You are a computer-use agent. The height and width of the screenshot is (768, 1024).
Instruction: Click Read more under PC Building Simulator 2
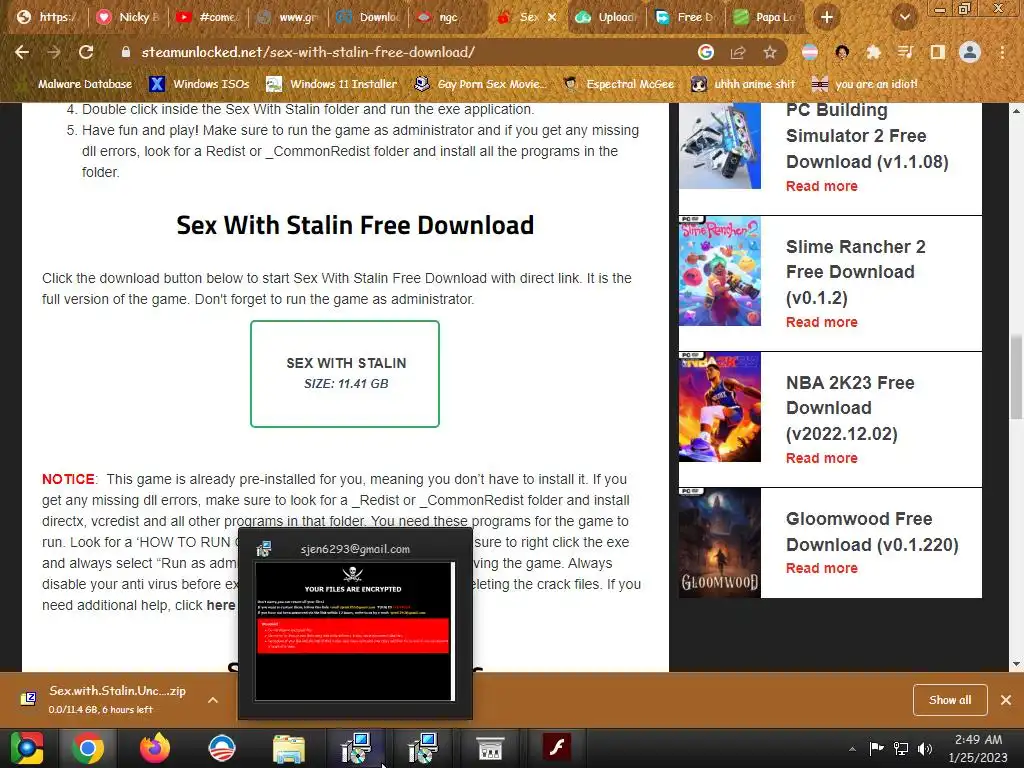(x=822, y=186)
